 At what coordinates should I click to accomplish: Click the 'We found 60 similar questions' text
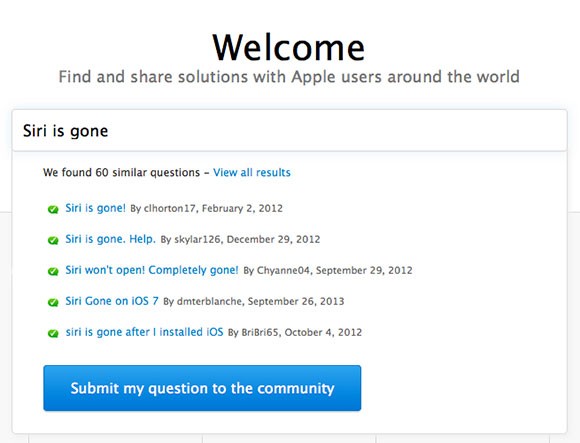point(121,172)
